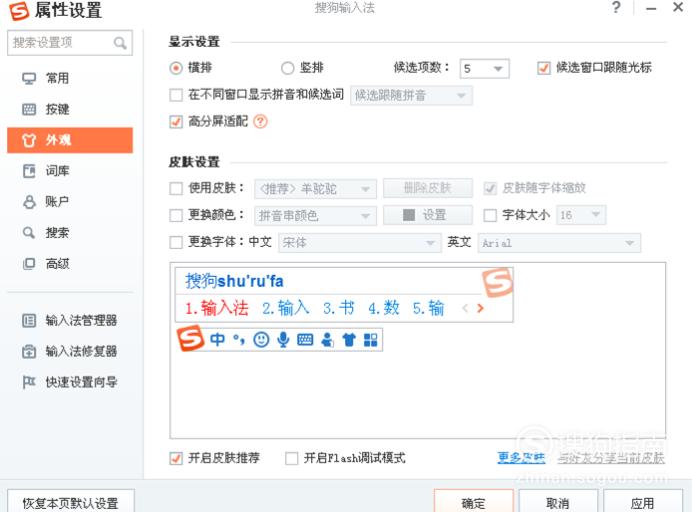The width and height of the screenshot is (692, 512).
Task: Open the 拼音串颜色 dropdown
Action: coord(315,216)
